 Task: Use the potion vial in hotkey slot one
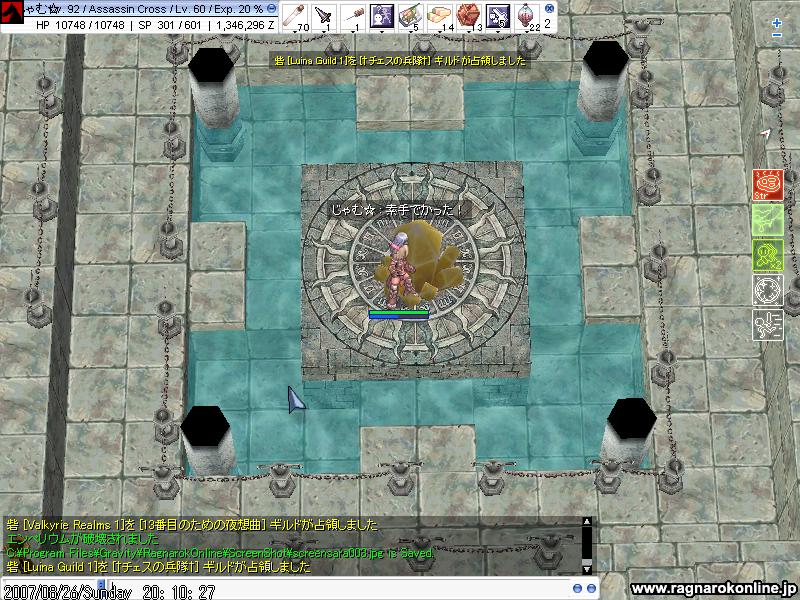[295, 16]
